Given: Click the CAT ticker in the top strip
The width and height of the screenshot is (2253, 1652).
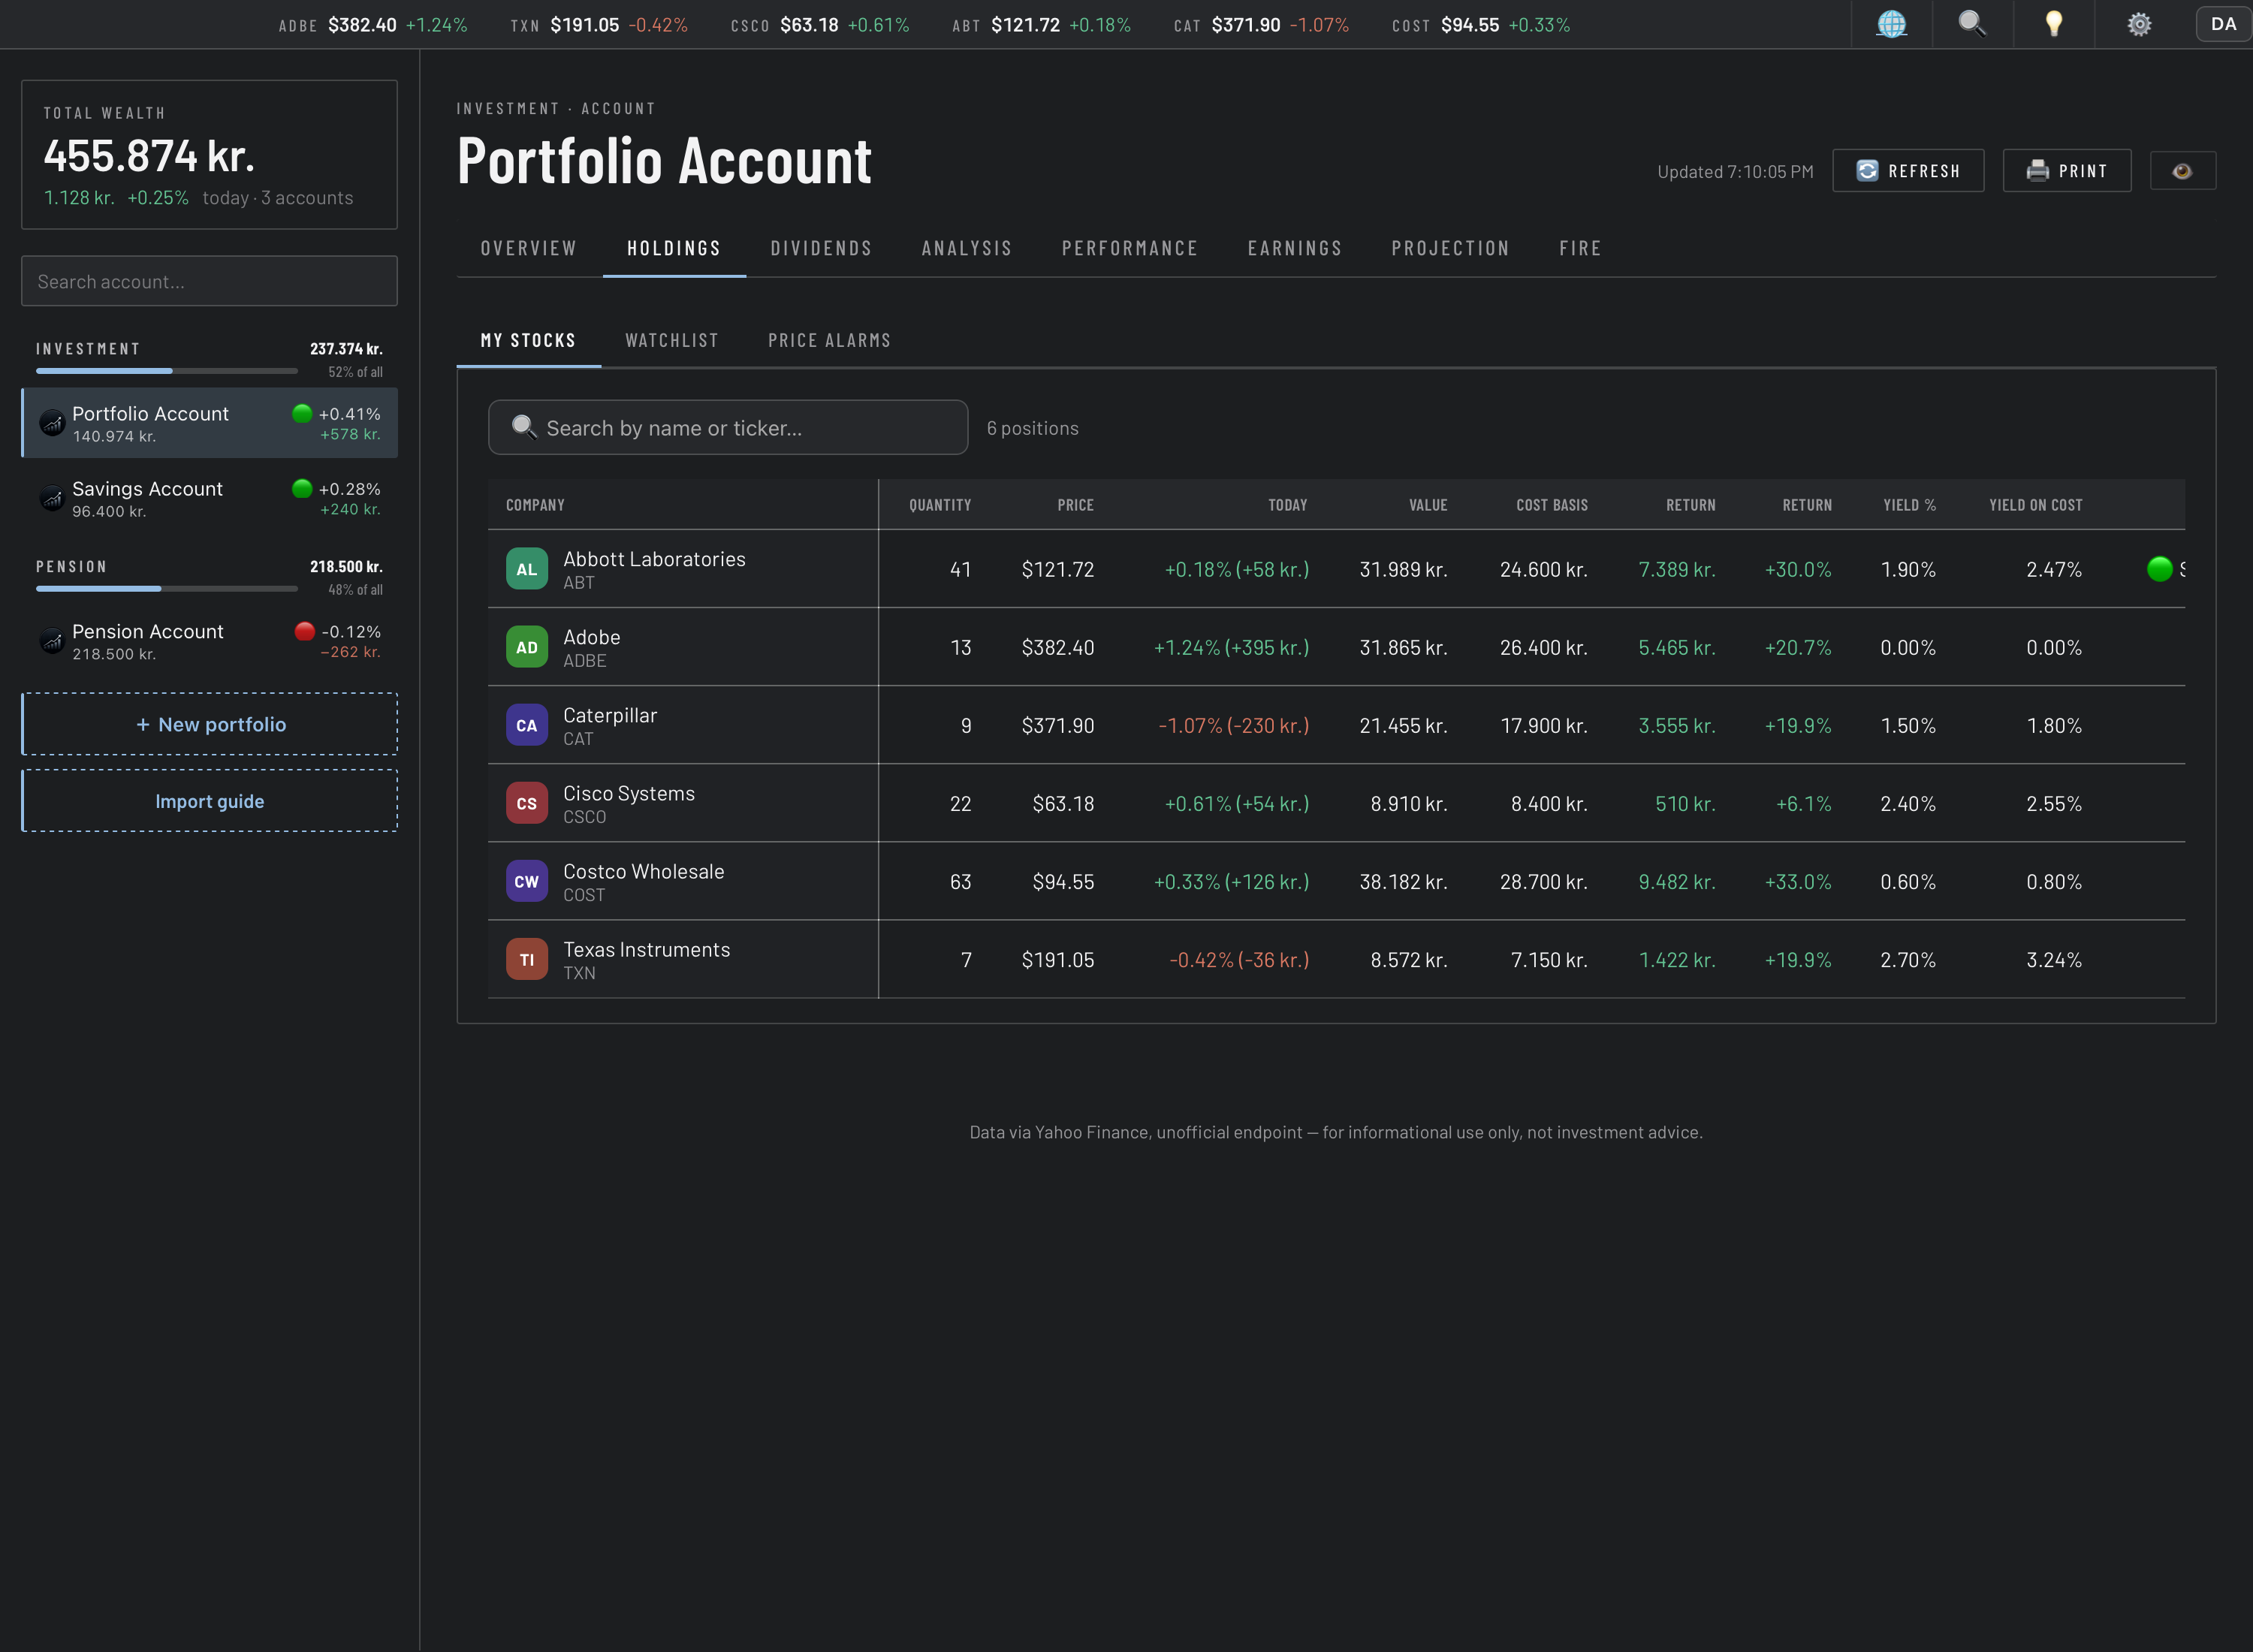Looking at the screenshot, I should 1261,24.
